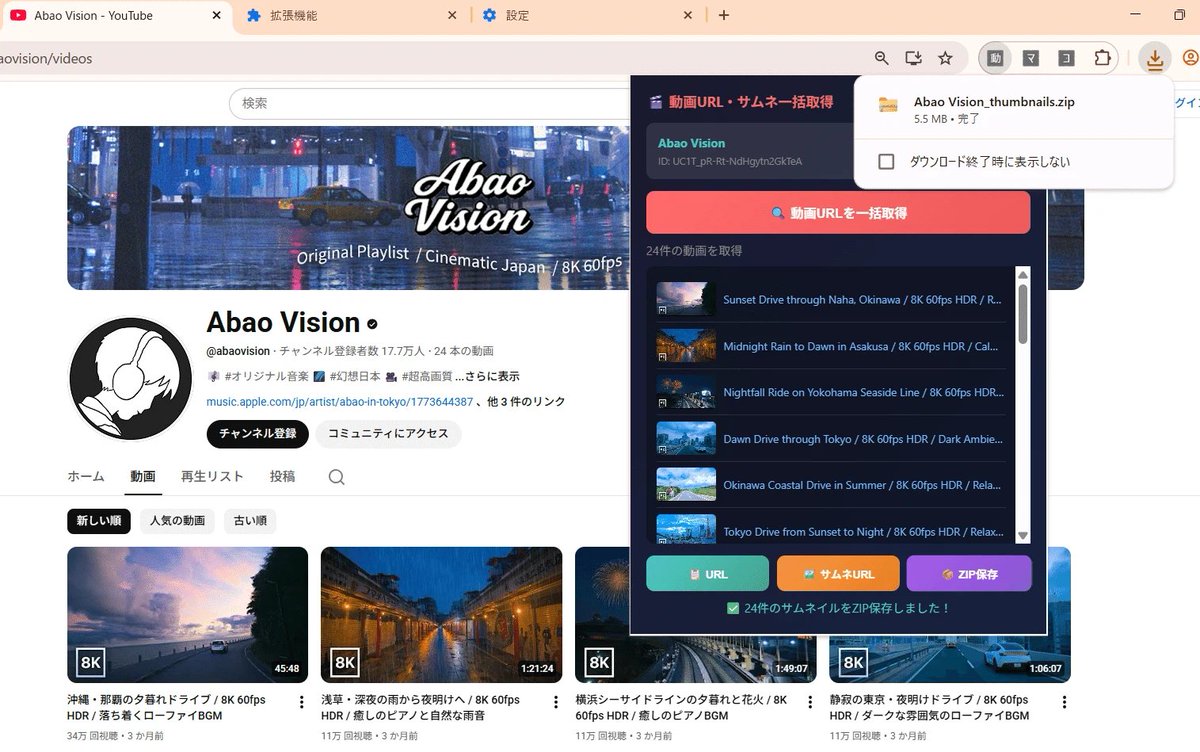Click the マ extension icon in toolbar

[1031, 58]
